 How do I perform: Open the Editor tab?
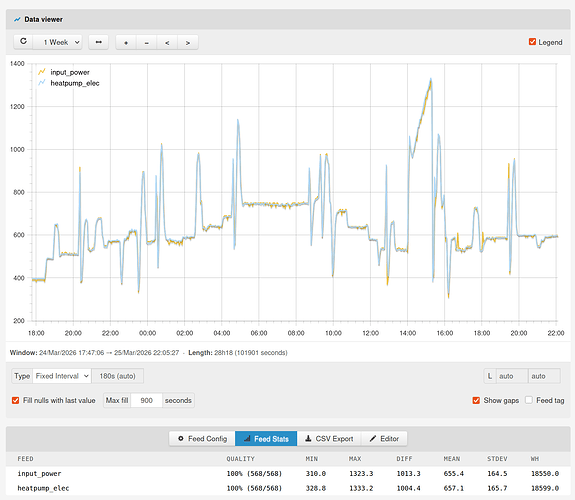[x=384, y=439]
